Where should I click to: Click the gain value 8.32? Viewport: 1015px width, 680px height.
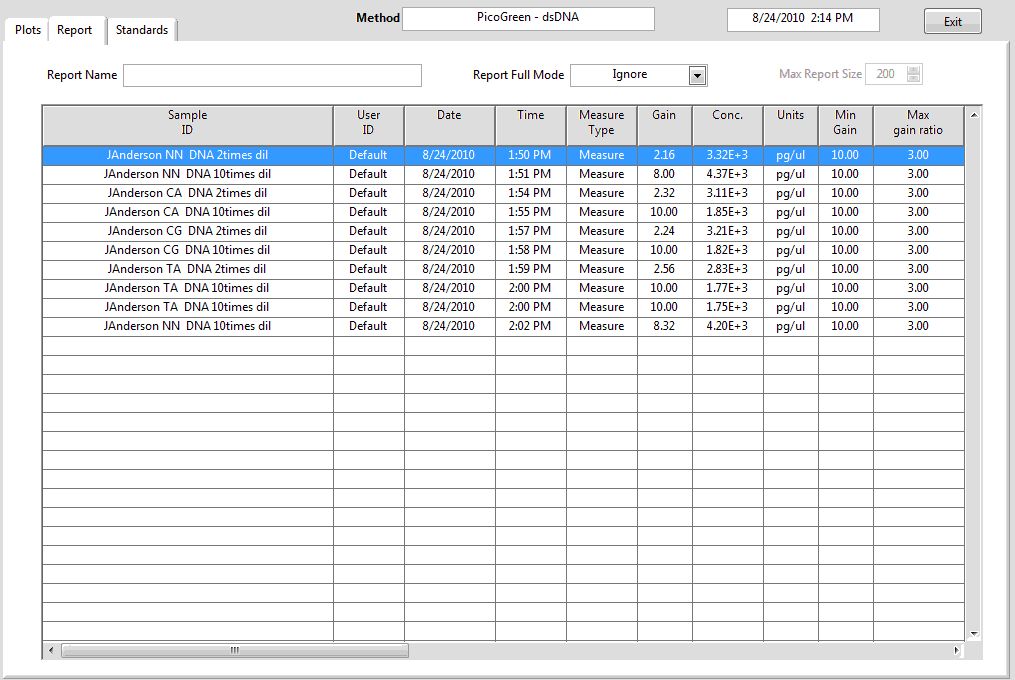coord(664,326)
